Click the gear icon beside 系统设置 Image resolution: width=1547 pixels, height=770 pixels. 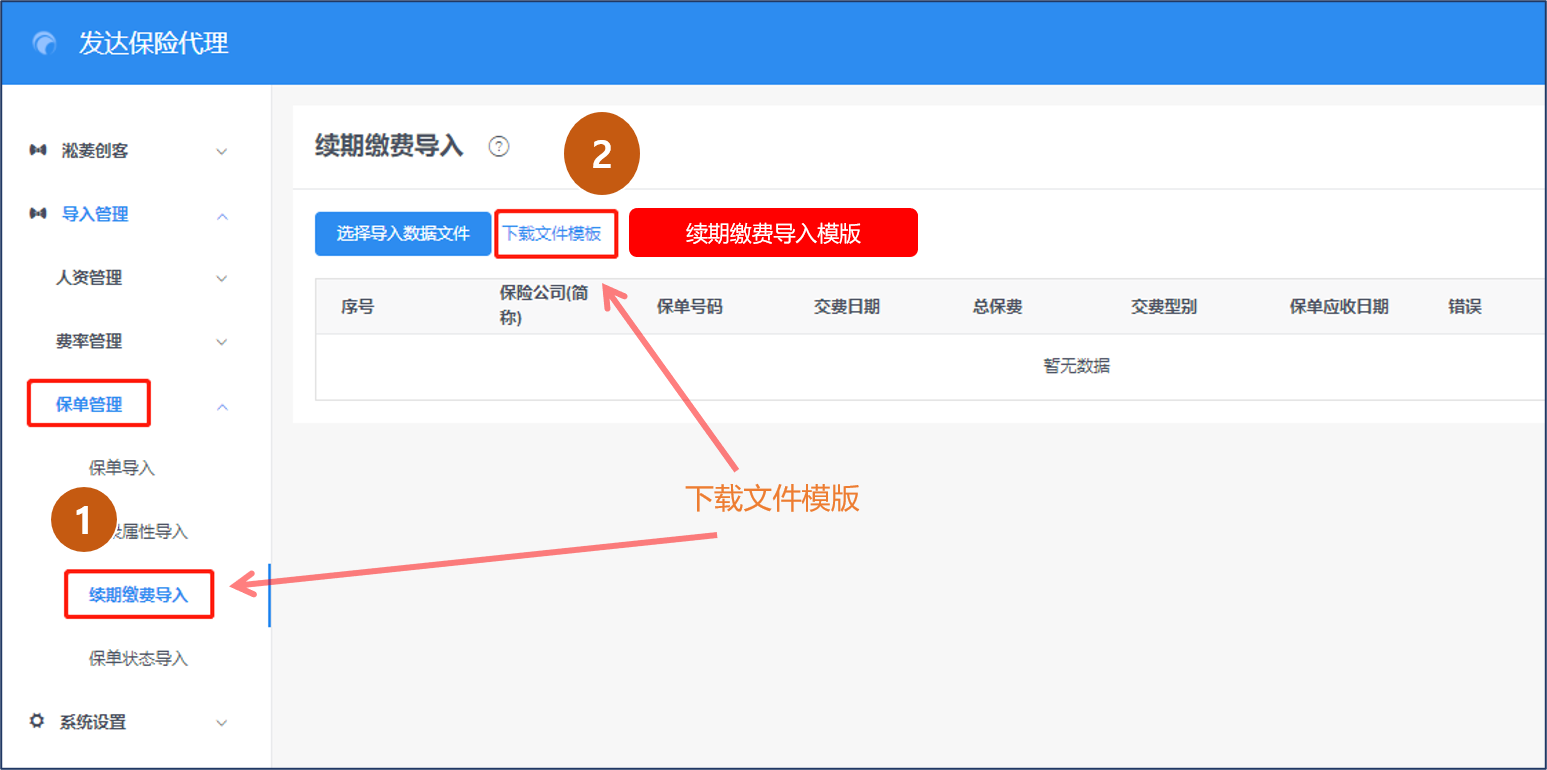38,721
